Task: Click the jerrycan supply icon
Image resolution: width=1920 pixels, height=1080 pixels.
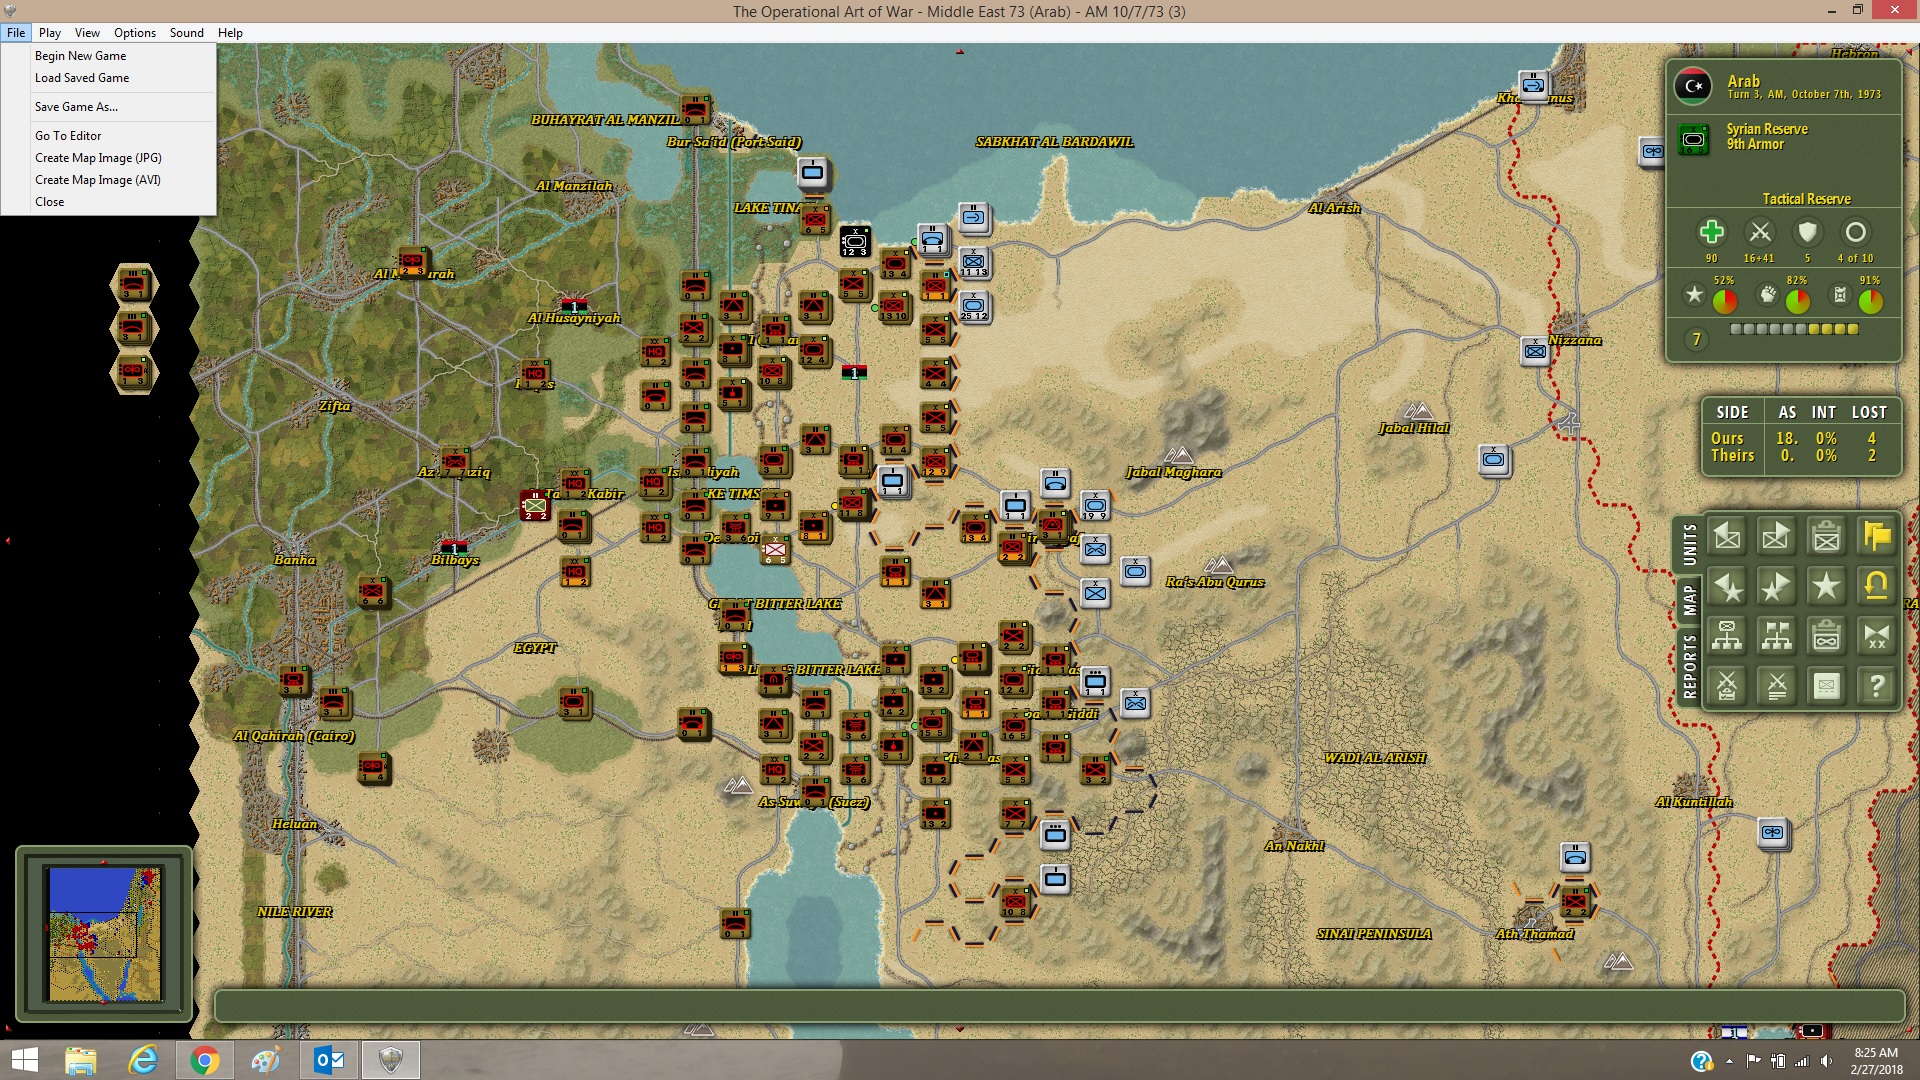Action: tap(1840, 295)
